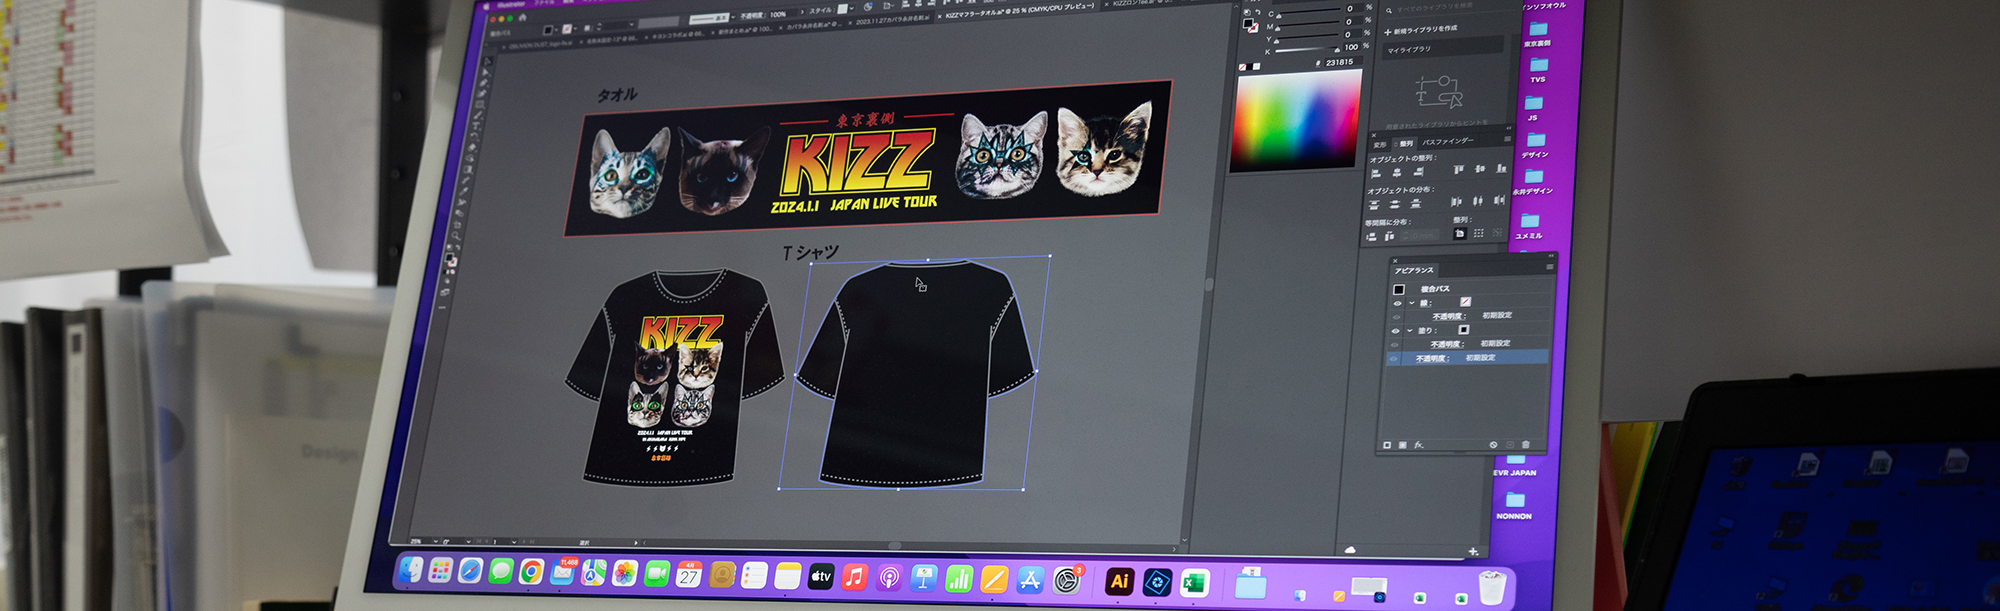Viewport: 2000px width, 611px height.
Task: Open Launchpad in the Dock
Action: pyautogui.click(x=440, y=570)
